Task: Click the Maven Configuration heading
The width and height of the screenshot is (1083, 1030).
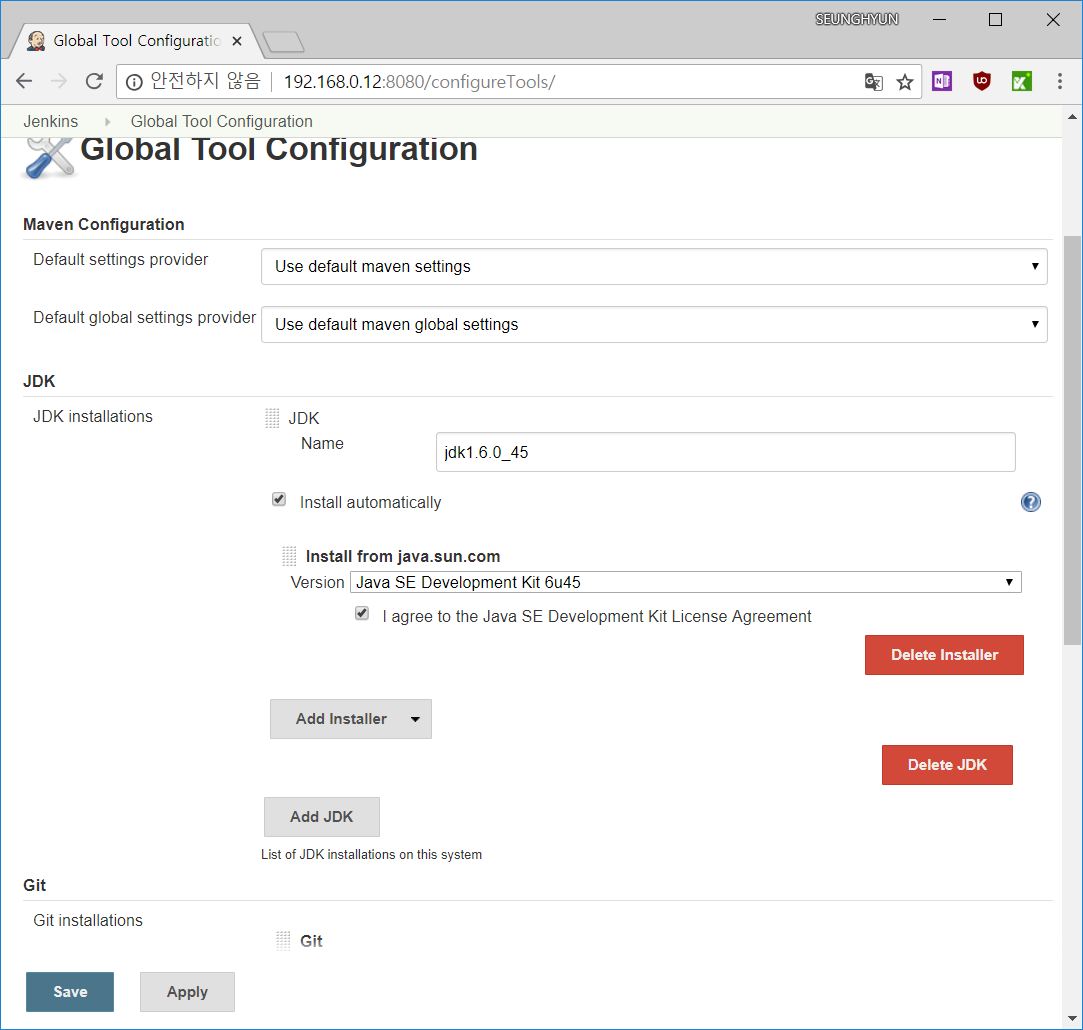Action: (x=104, y=225)
